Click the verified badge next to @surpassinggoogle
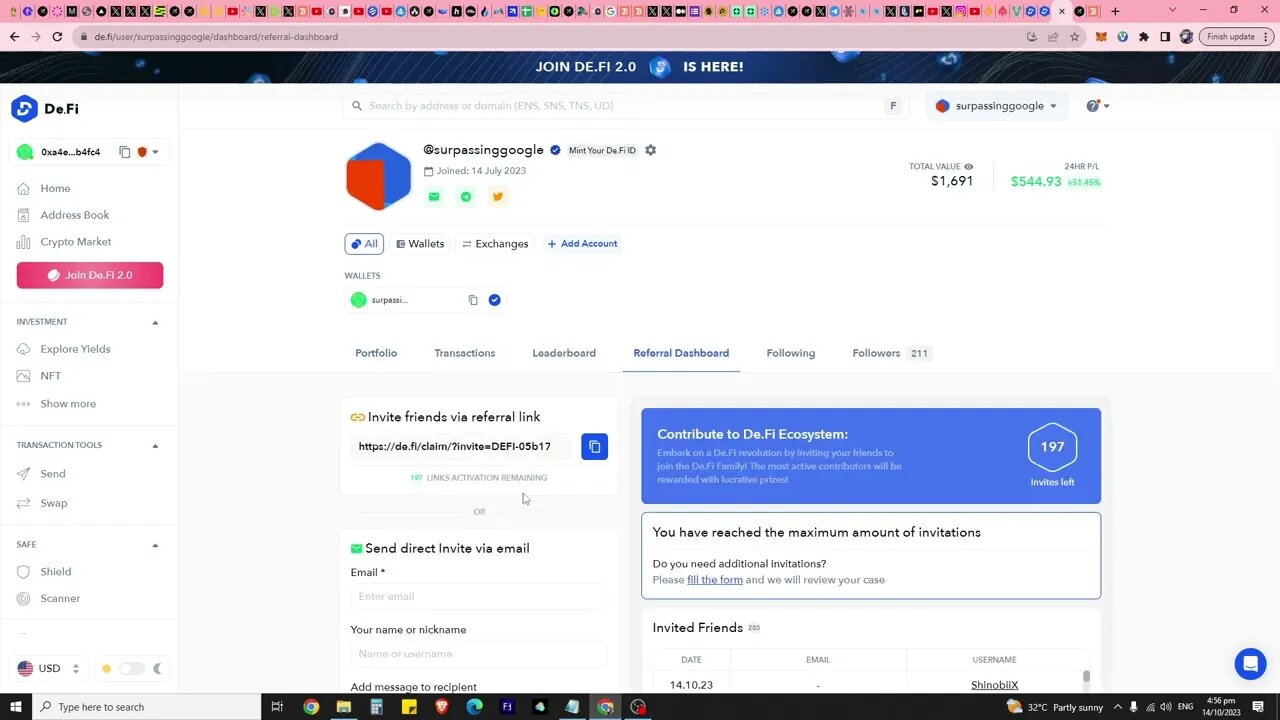The width and height of the screenshot is (1280, 720). point(555,150)
